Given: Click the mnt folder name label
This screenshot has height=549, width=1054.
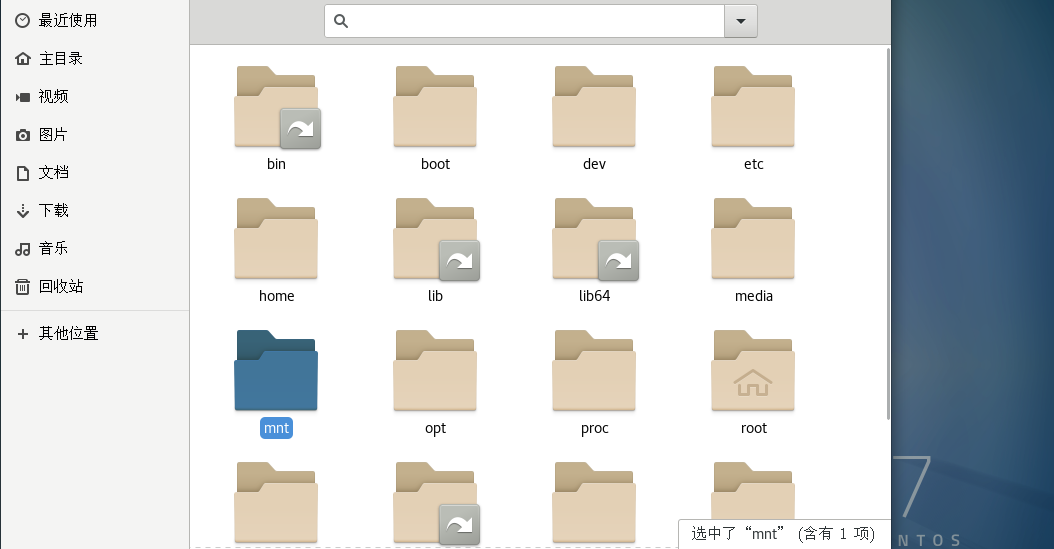Looking at the screenshot, I should tap(276, 428).
